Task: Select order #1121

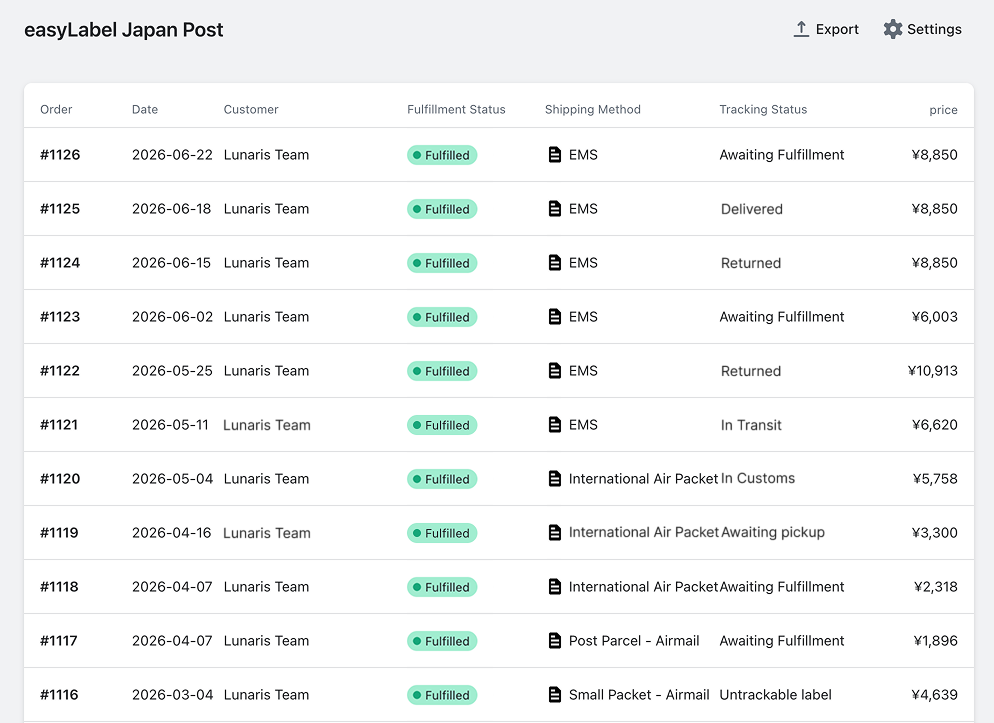Action: (x=59, y=425)
